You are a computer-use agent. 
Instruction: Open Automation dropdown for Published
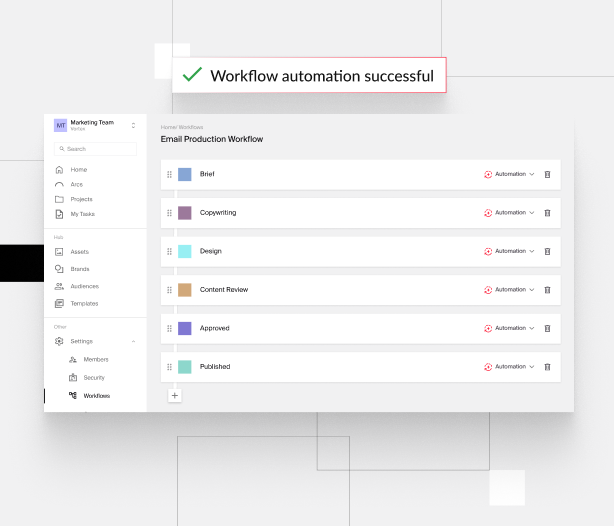click(509, 367)
